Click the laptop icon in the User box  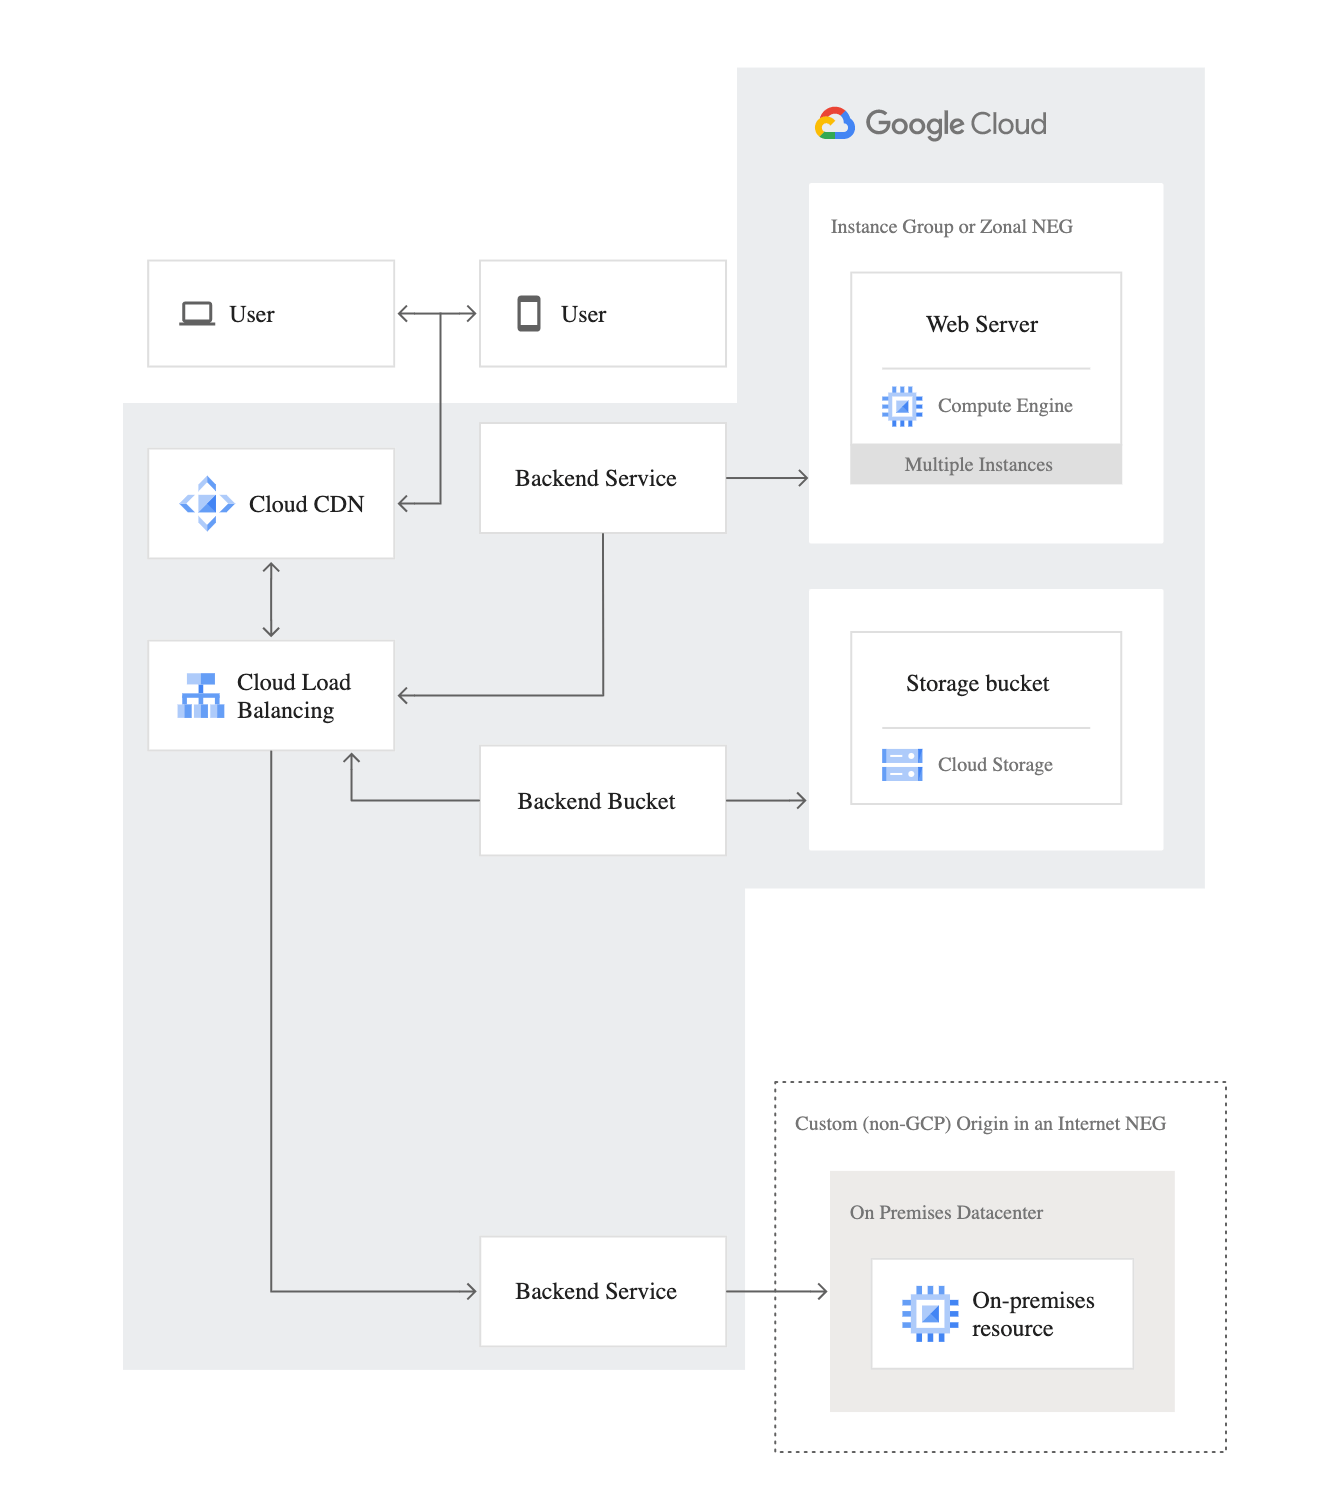(196, 312)
